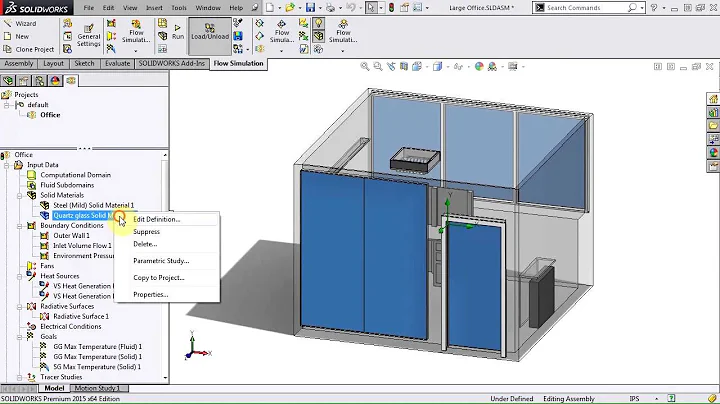The image size is (720, 404).
Task: Select Outer Wall 1 boundary condition
Action: [x=71, y=236]
